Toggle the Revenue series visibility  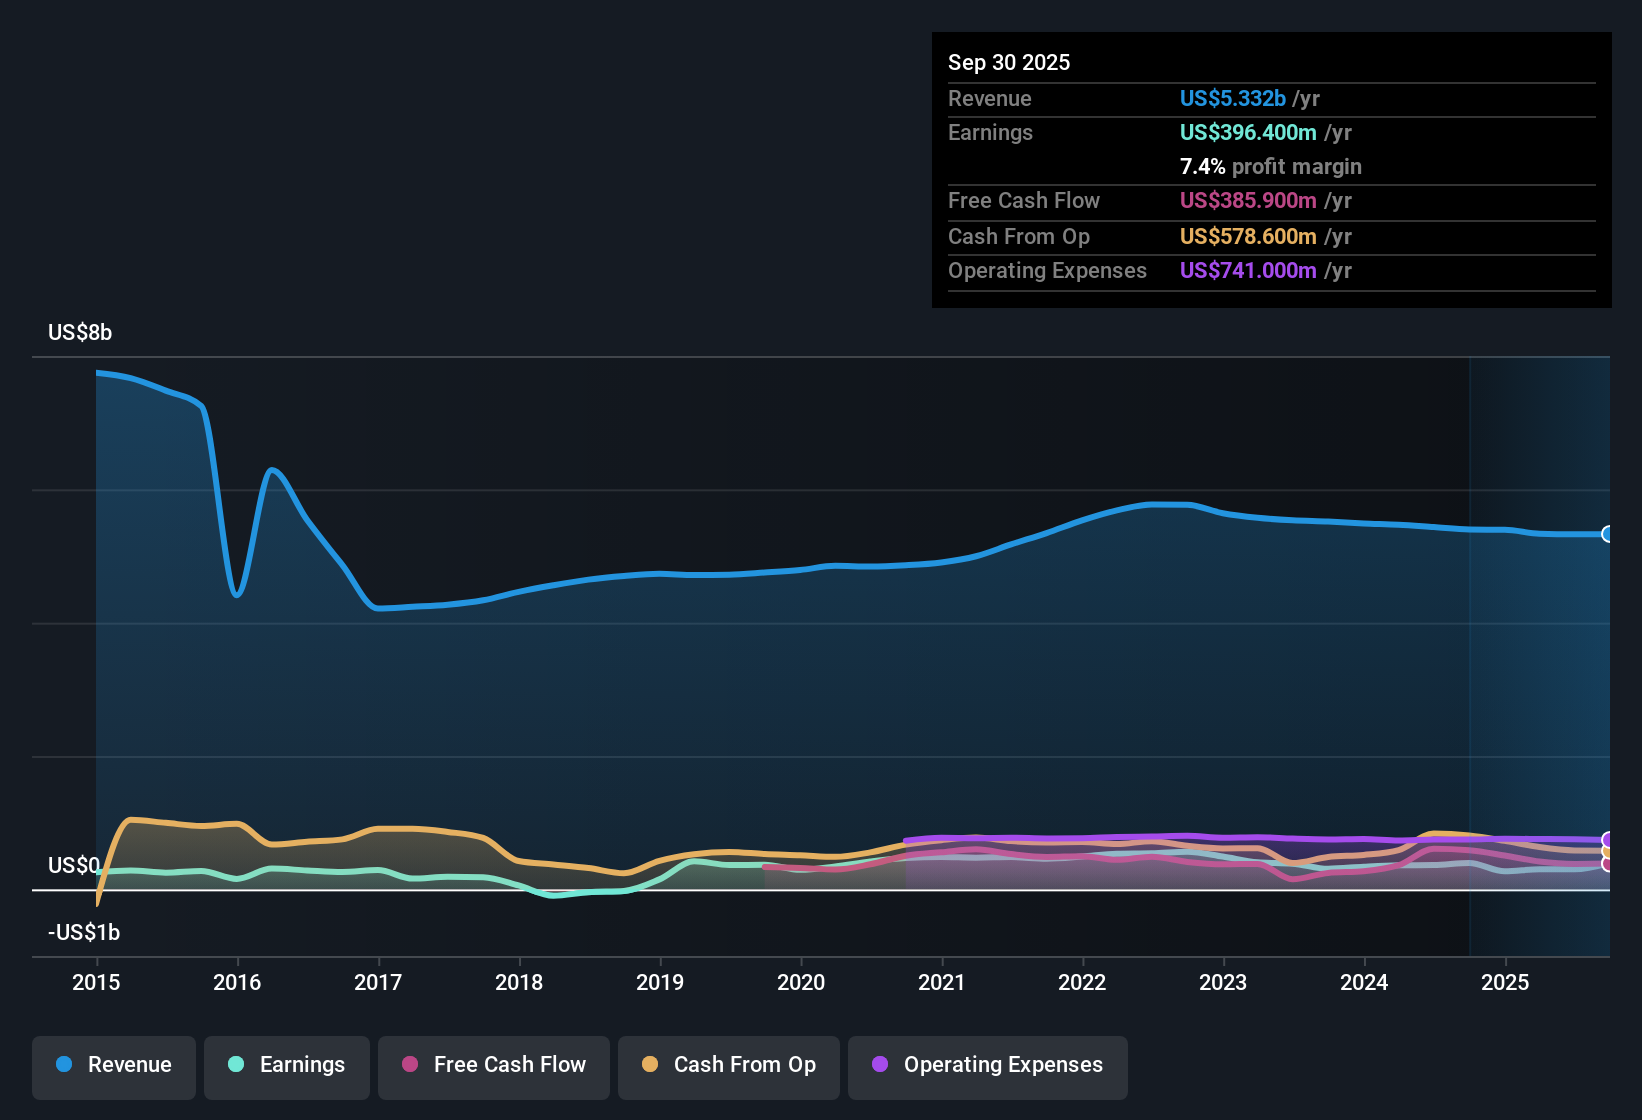click(113, 1066)
